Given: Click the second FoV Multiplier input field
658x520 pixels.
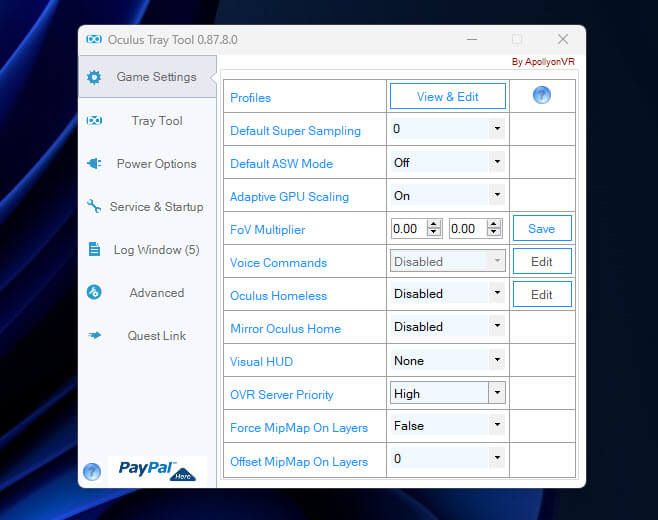Looking at the screenshot, I should 468,228.
